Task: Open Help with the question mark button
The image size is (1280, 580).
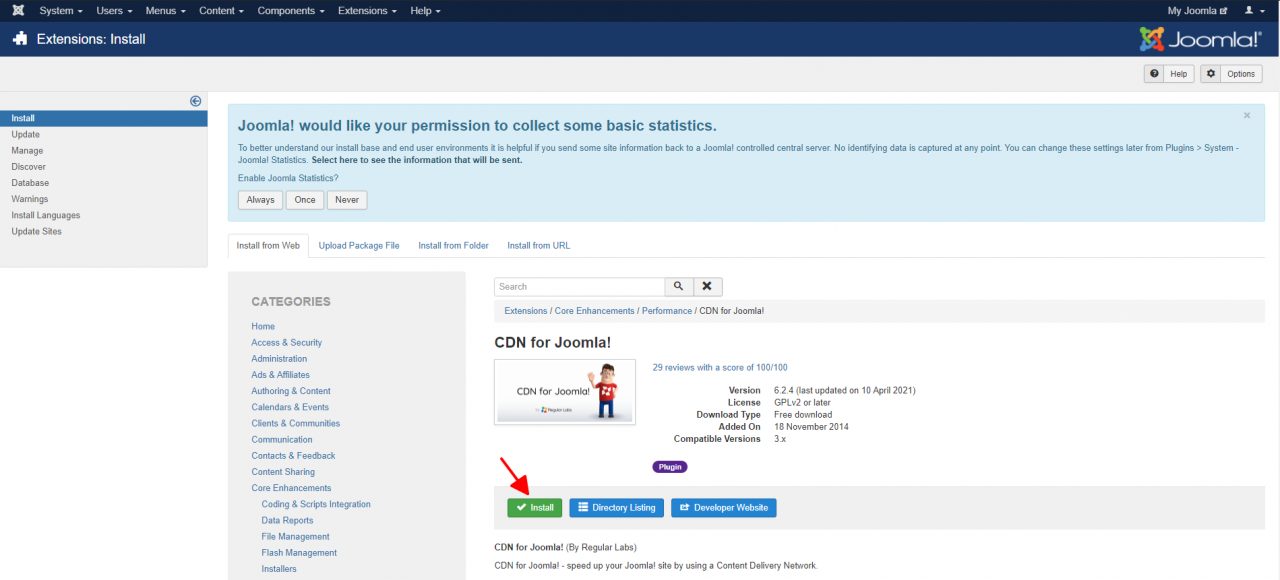Action: [1169, 74]
